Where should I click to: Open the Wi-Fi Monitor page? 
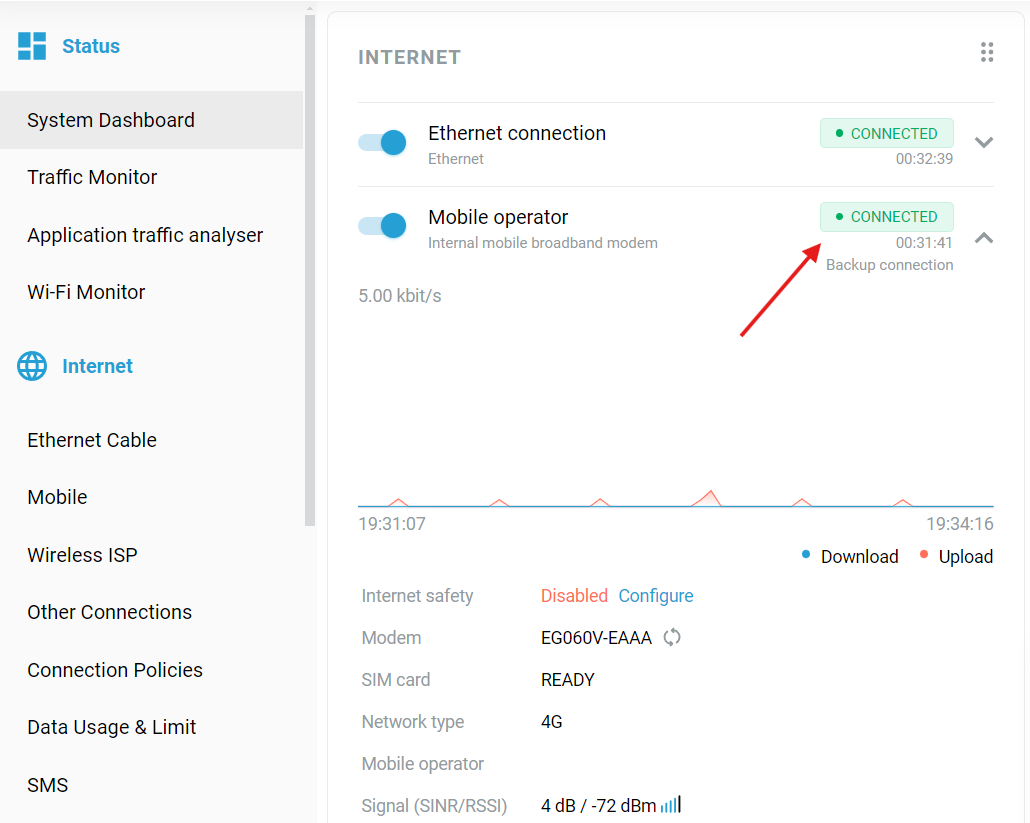pos(86,292)
